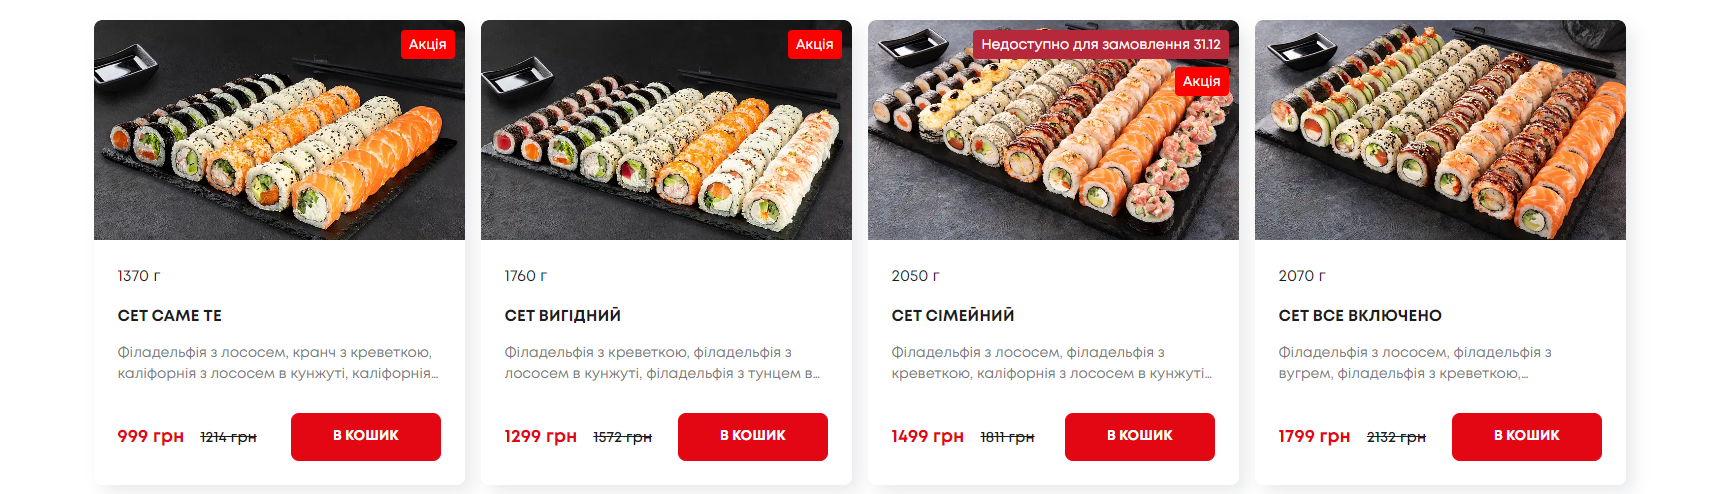Viewport: 1712px width, 494px height.
Task: Click the СЕТ СІМЕЙНИЙ title
Action: (953, 316)
